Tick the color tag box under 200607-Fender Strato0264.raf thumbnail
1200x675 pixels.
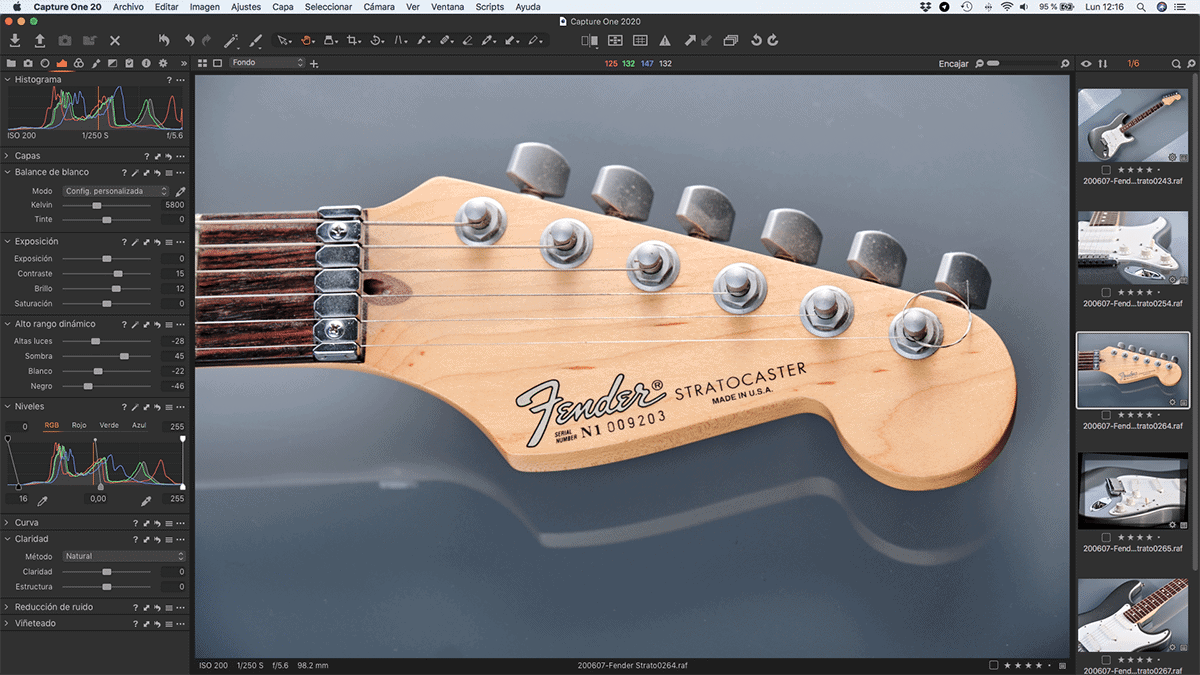click(x=1106, y=415)
